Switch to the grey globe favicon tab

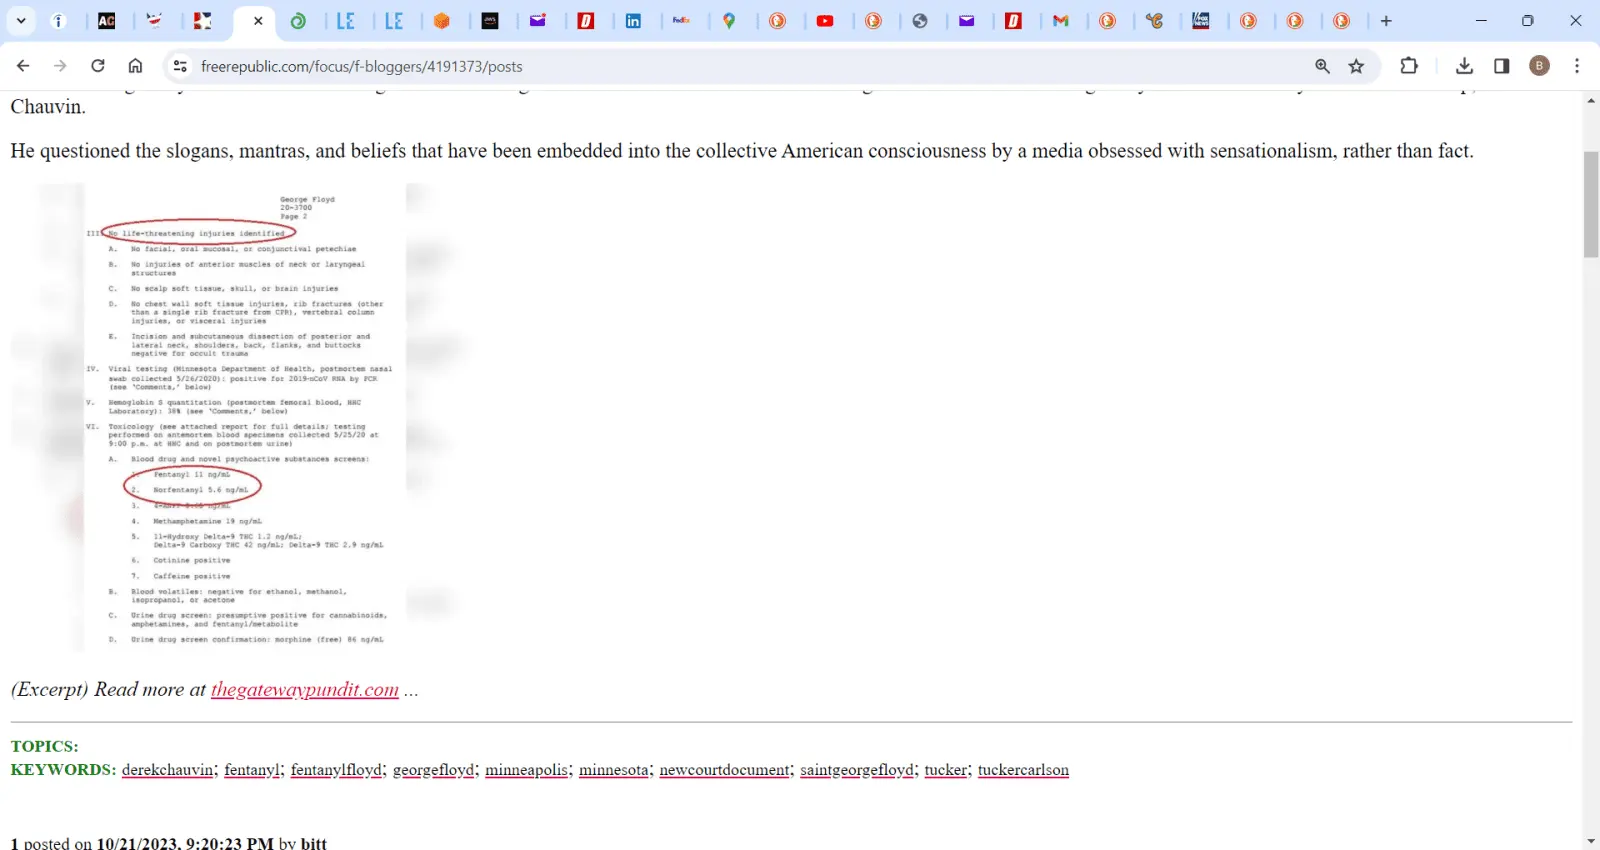[920, 21]
